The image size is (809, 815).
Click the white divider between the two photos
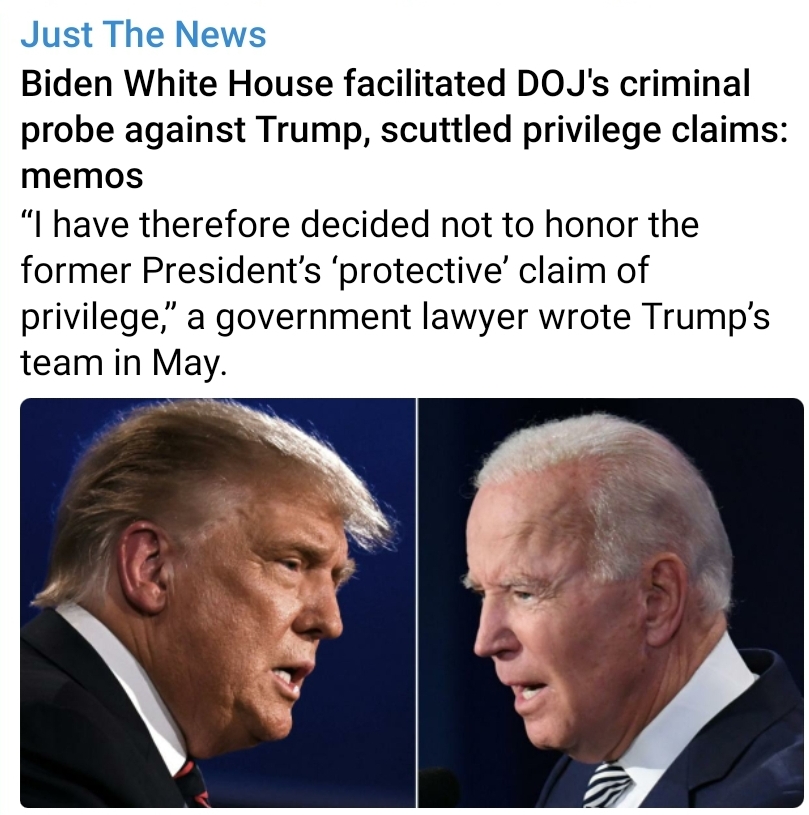pos(416,603)
